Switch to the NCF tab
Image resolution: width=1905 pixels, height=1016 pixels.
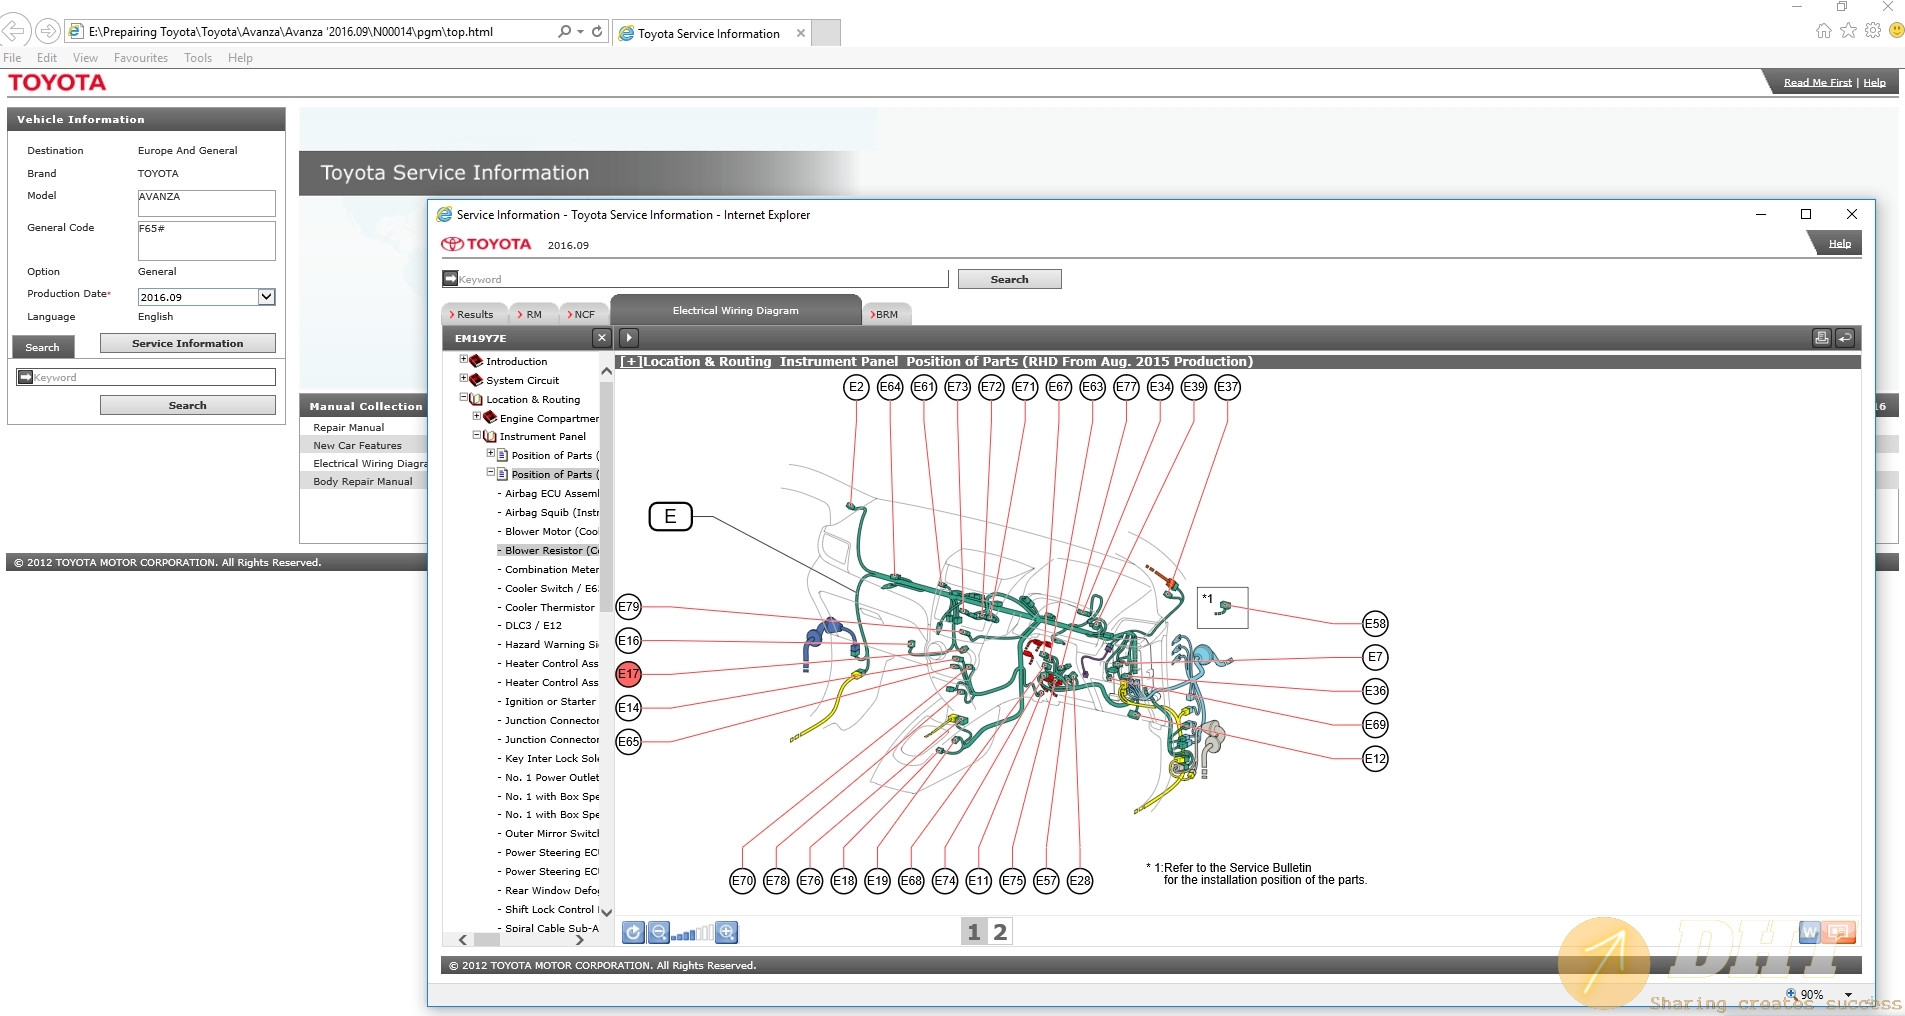[x=584, y=314]
